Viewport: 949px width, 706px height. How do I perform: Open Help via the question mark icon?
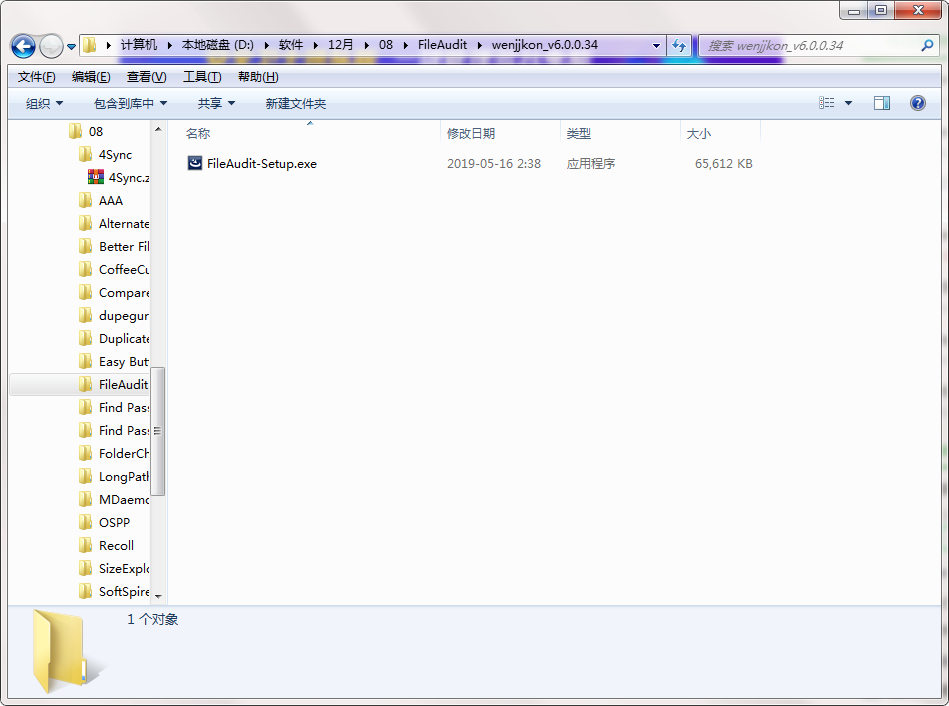click(917, 102)
